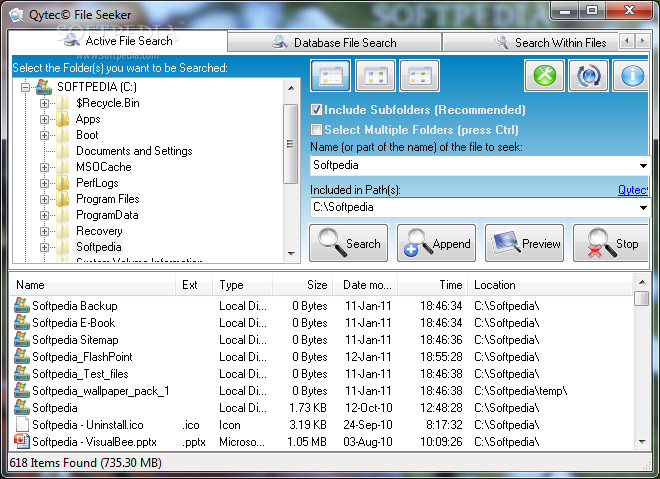Click the Program Files folder icon

point(63,199)
